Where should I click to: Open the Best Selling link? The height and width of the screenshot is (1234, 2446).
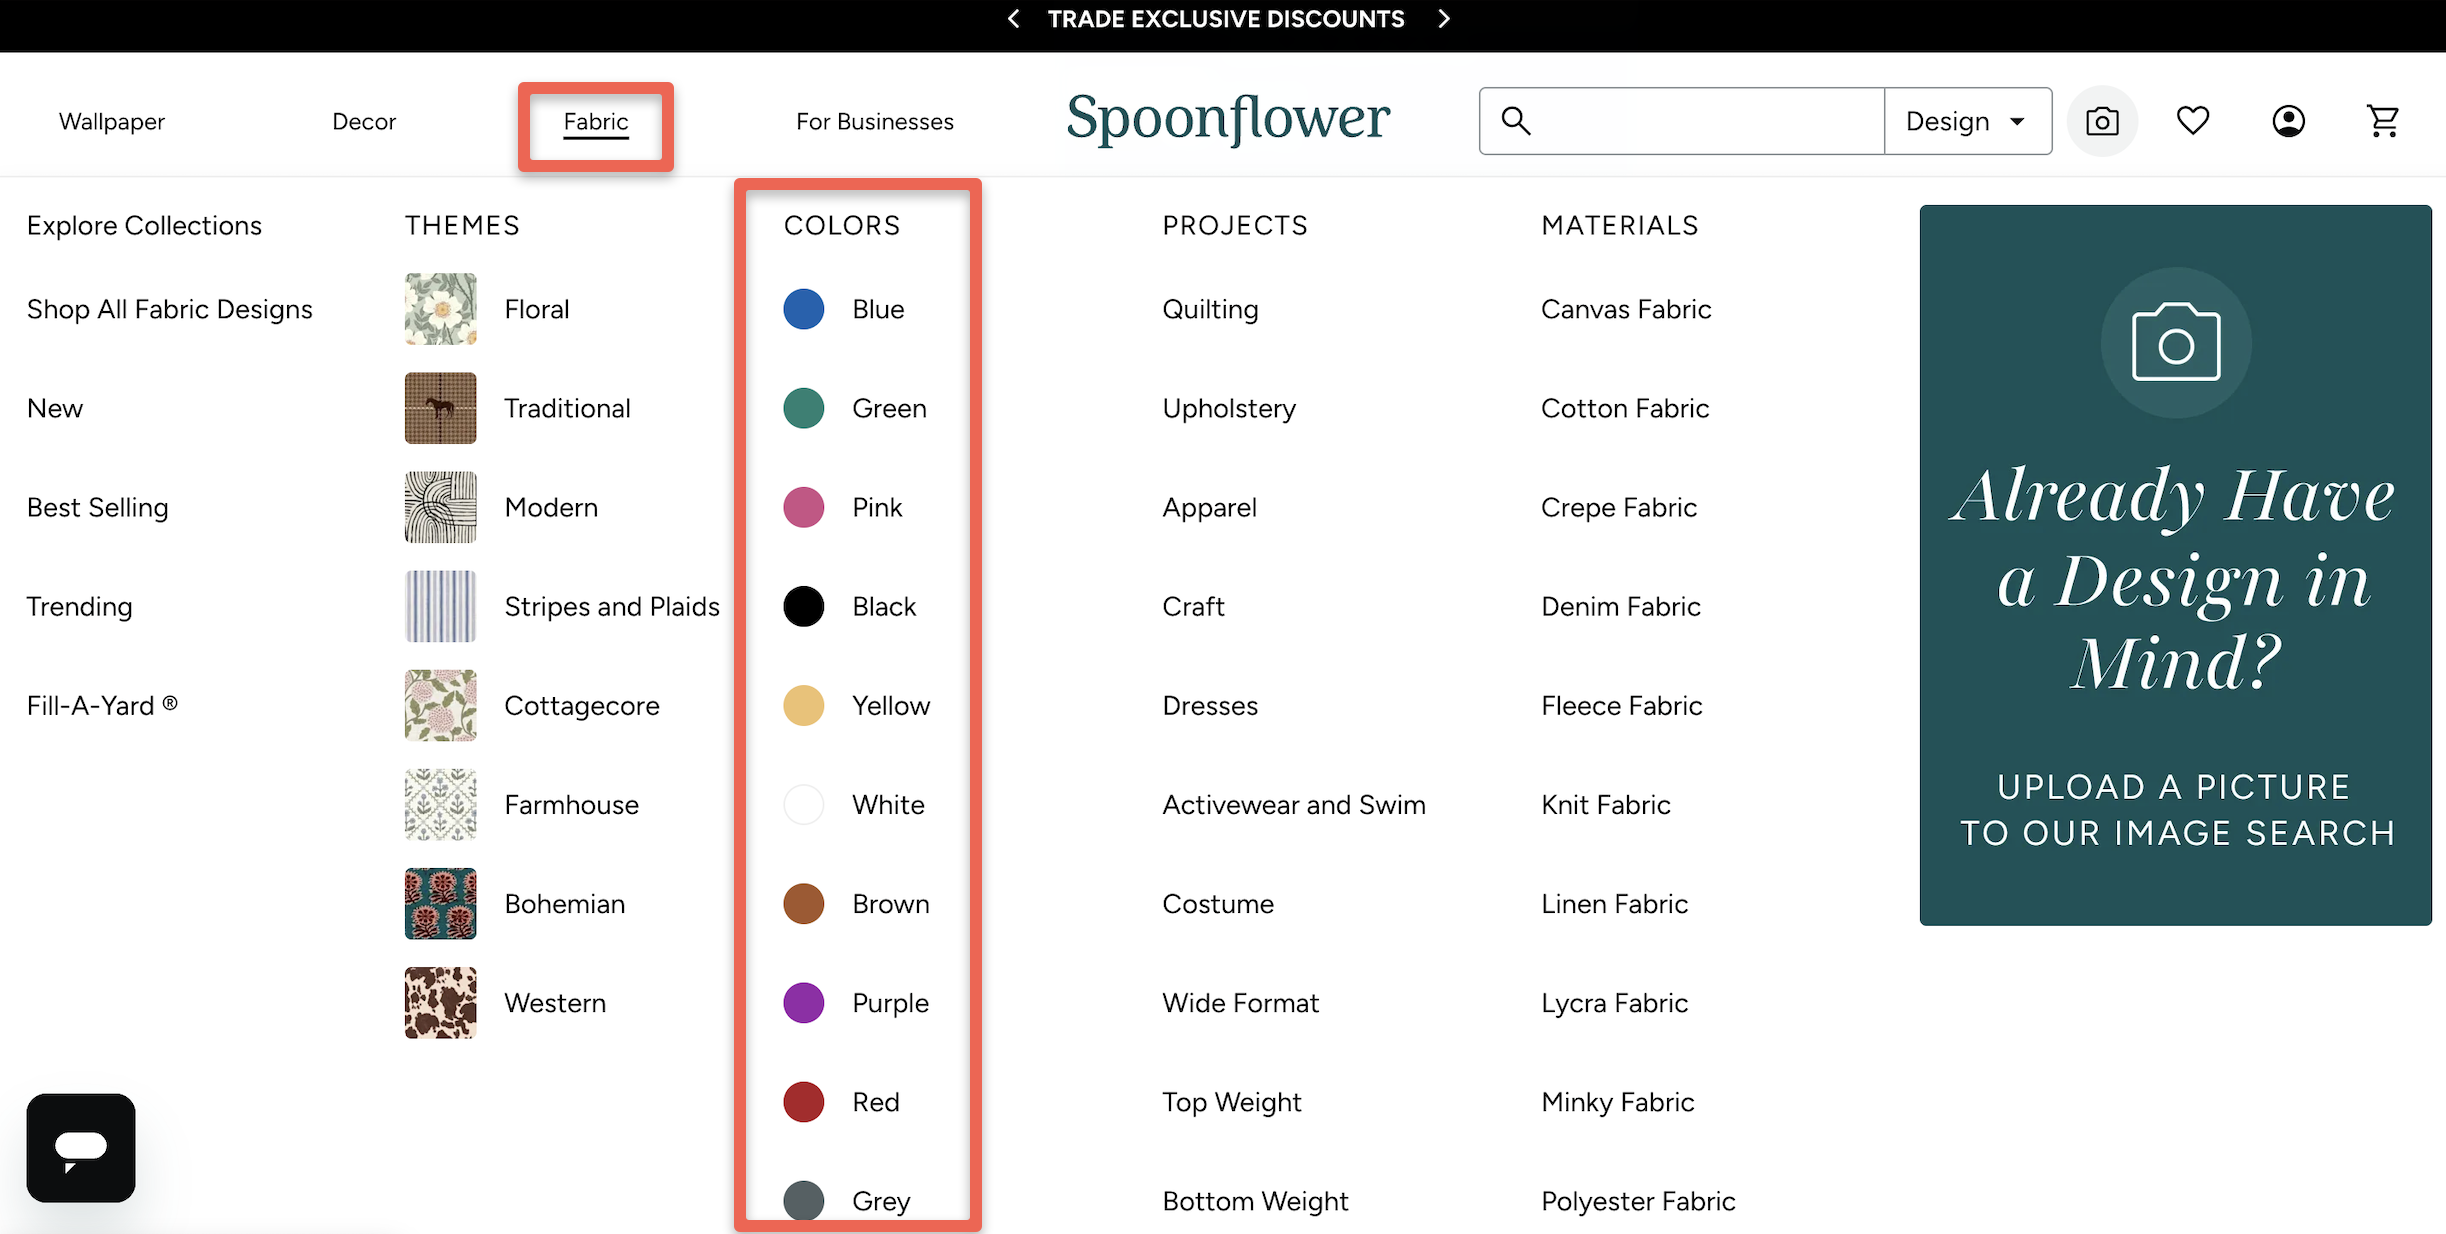[98, 507]
